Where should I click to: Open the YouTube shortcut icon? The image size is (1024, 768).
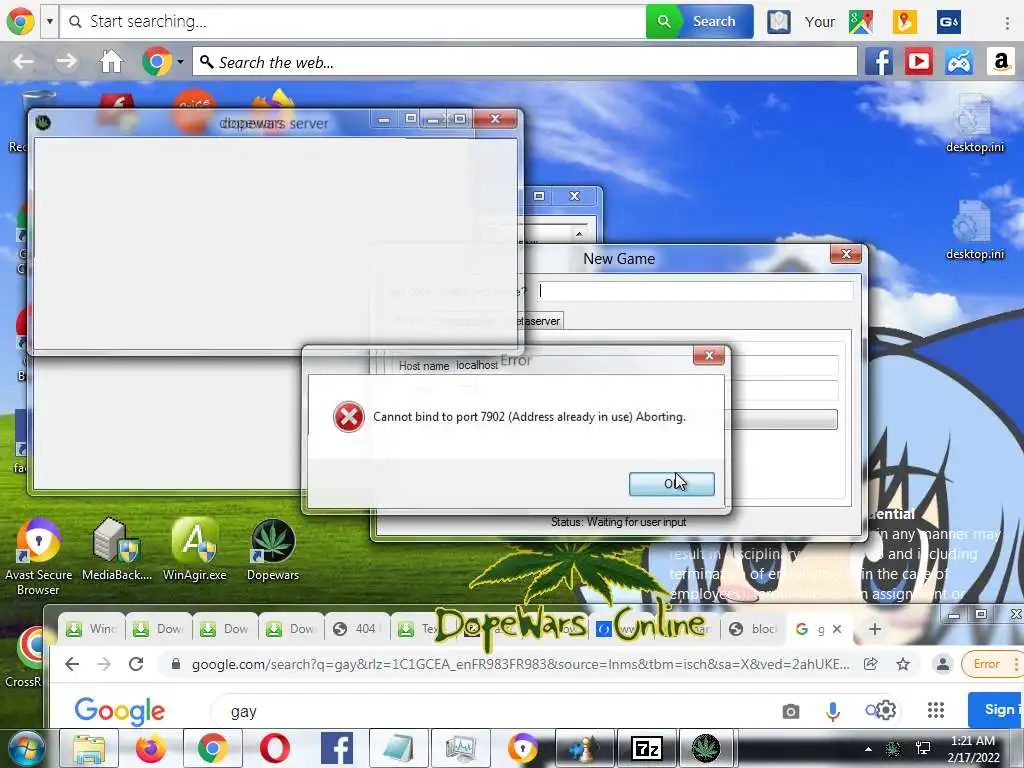(x=919, y=62)
